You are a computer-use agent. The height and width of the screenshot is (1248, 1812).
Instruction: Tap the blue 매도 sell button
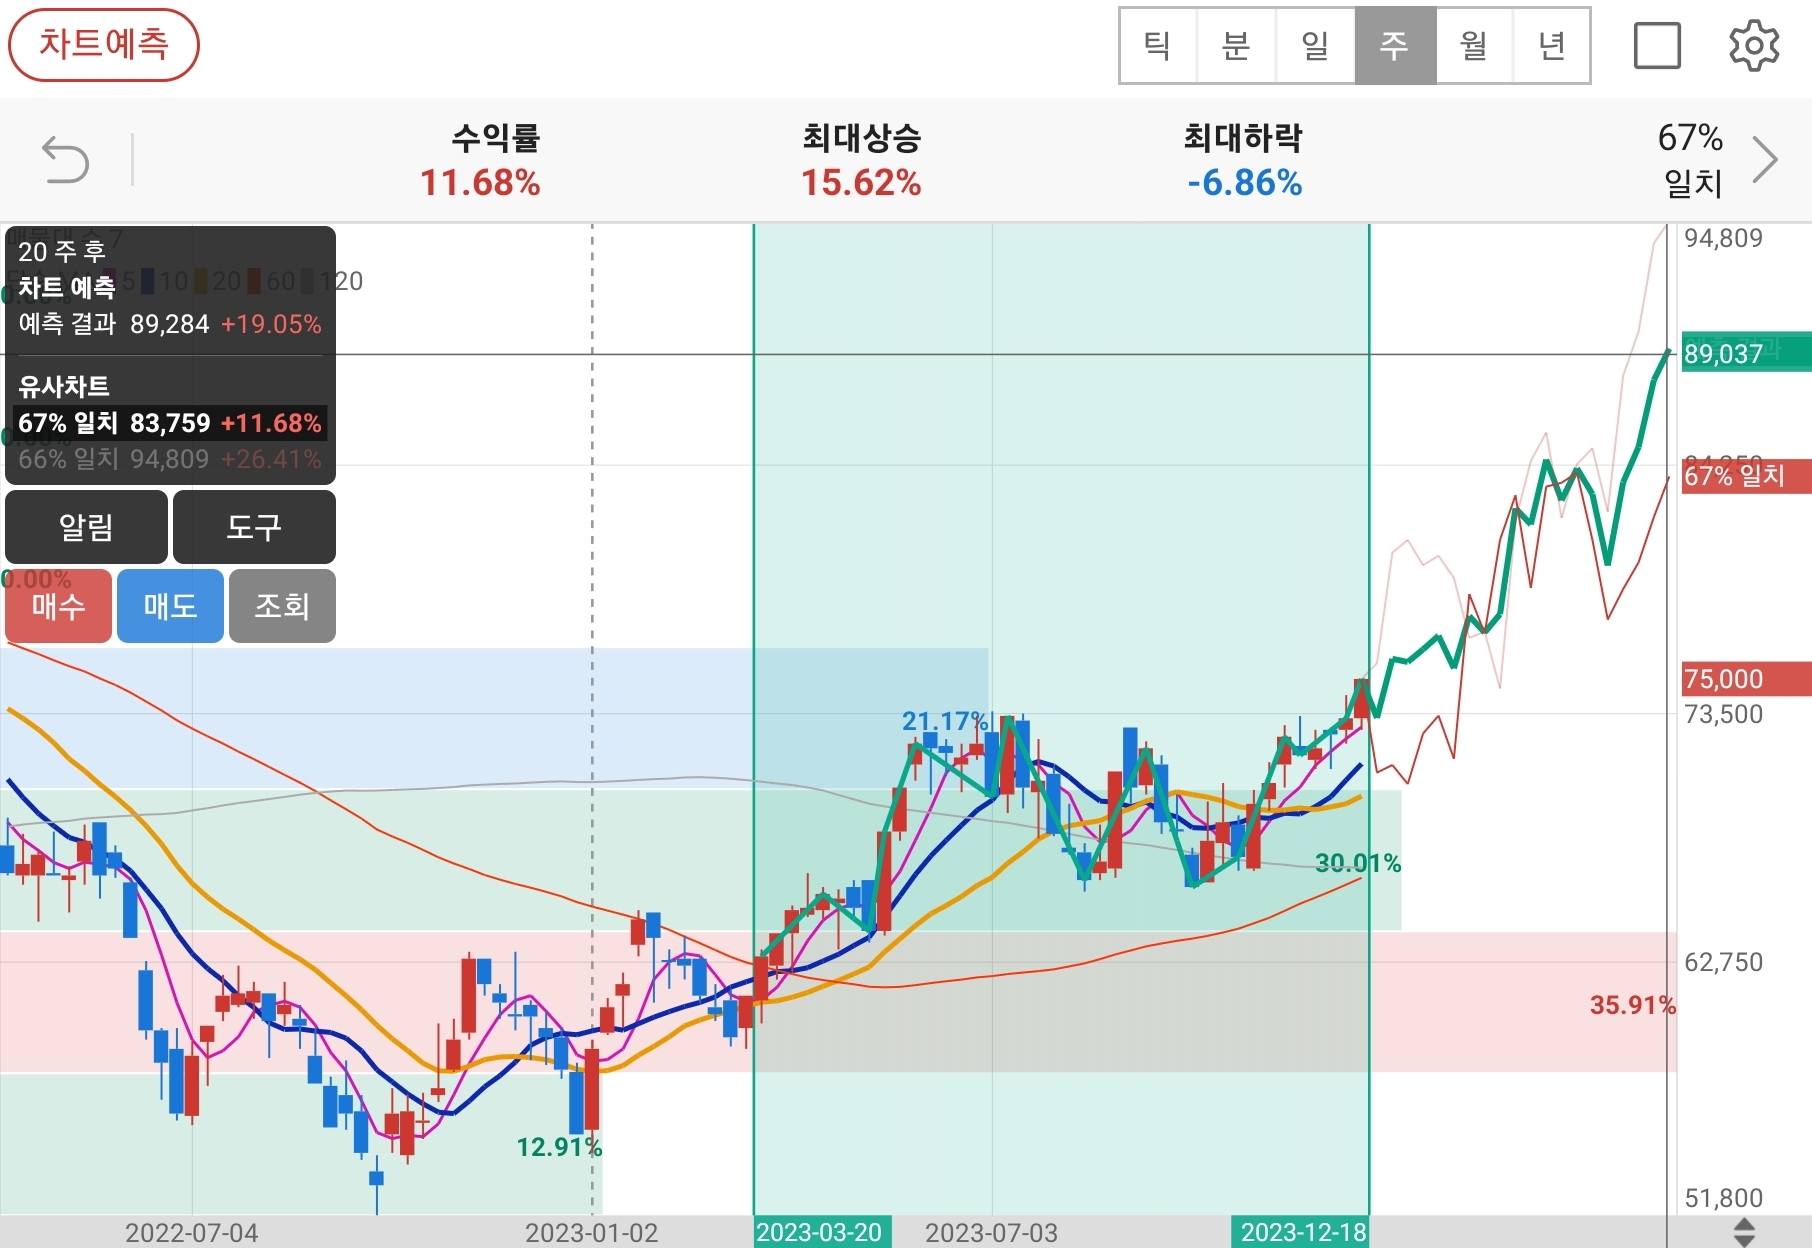170,606
